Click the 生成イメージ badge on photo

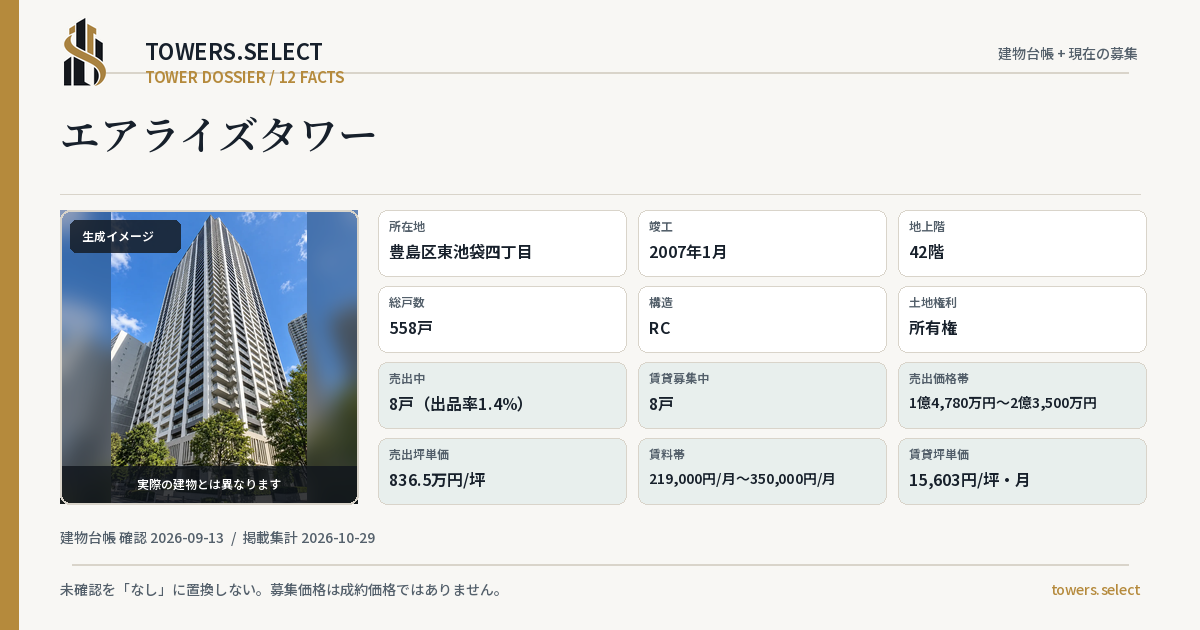point(125,236)
